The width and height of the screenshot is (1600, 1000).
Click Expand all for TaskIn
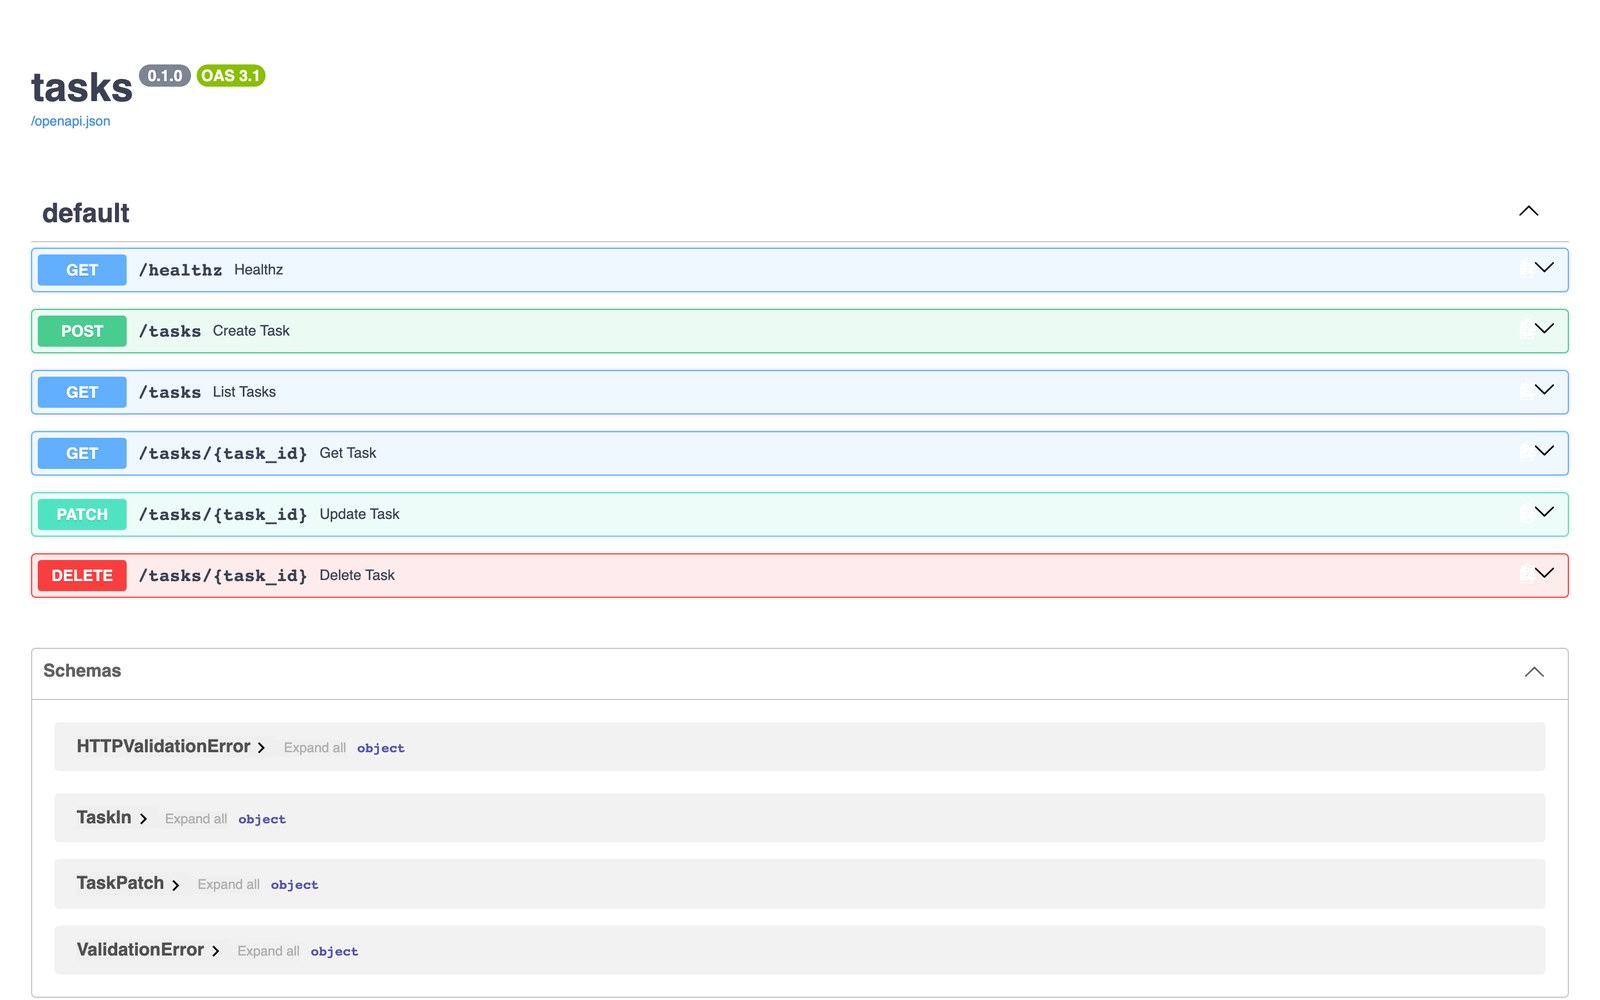[x=196, y=819]
